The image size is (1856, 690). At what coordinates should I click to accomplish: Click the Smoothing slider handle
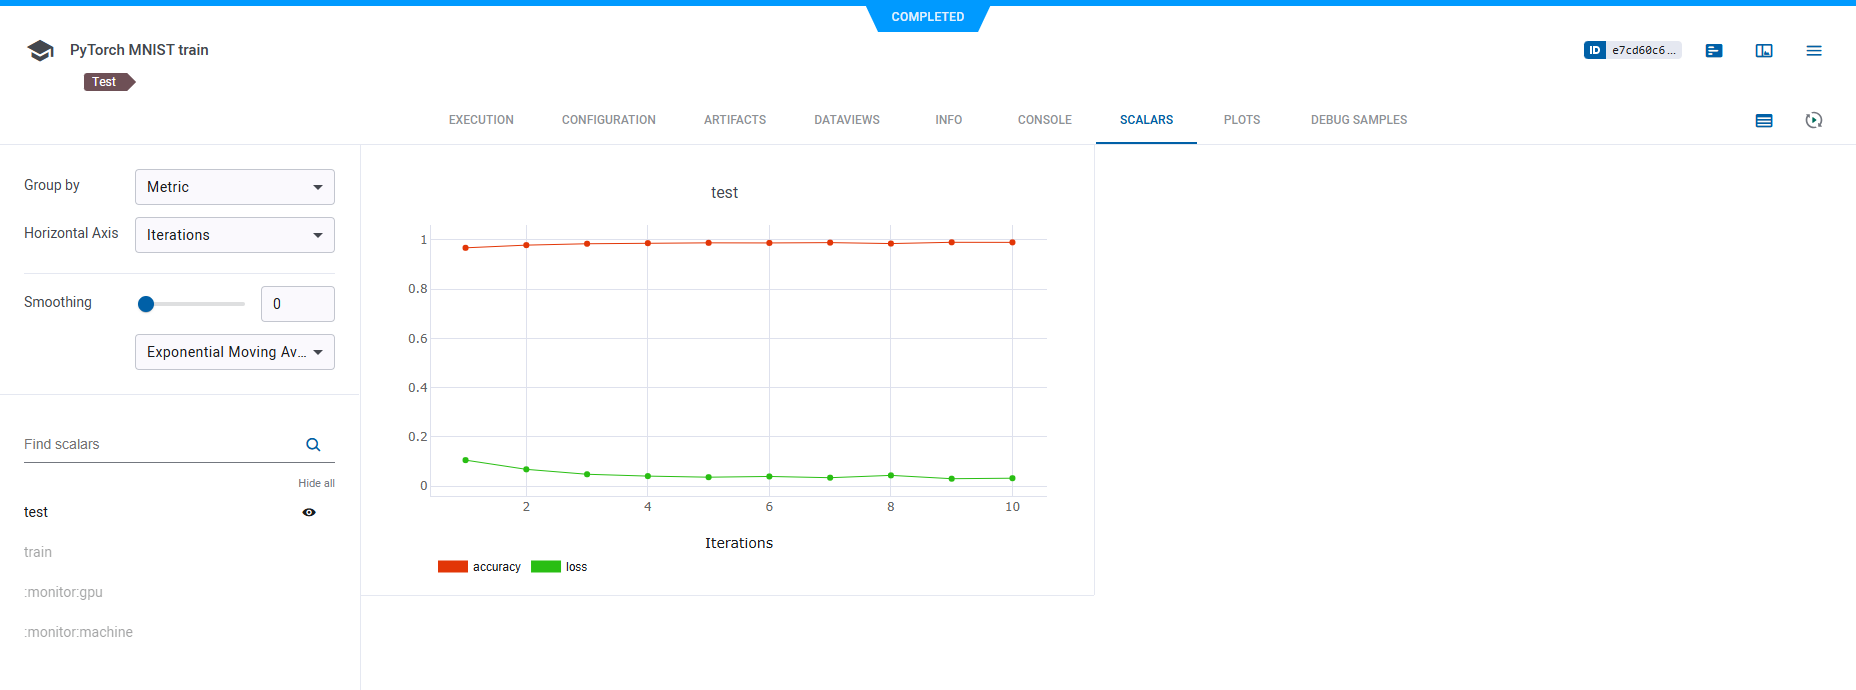146,304
